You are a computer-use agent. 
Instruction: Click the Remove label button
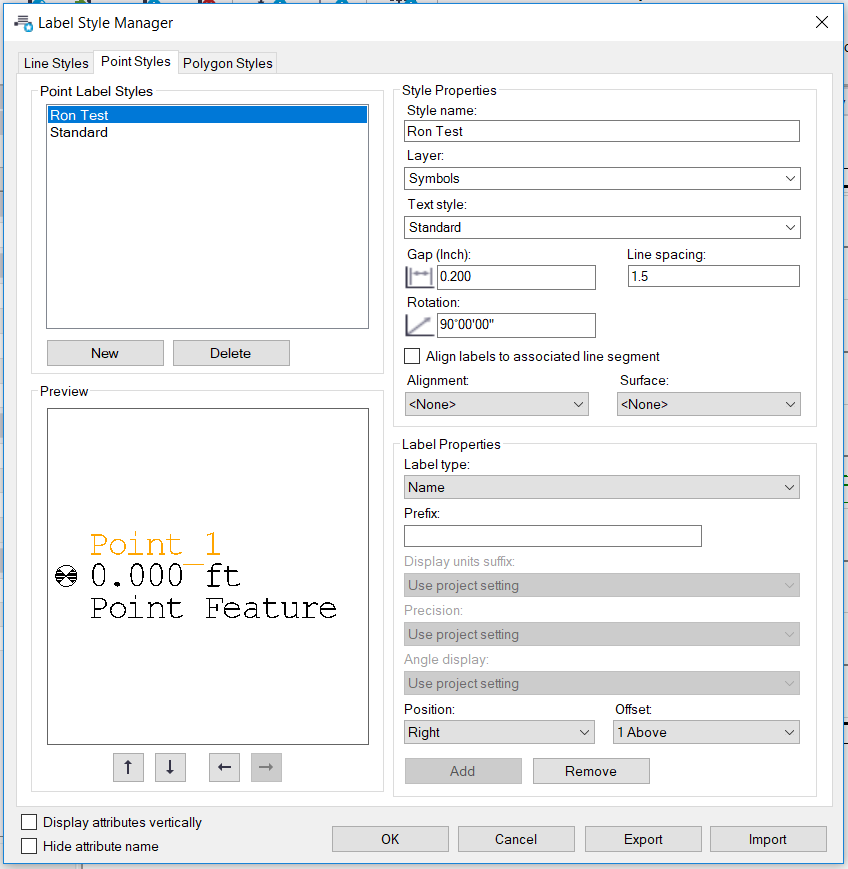point(591,771)
